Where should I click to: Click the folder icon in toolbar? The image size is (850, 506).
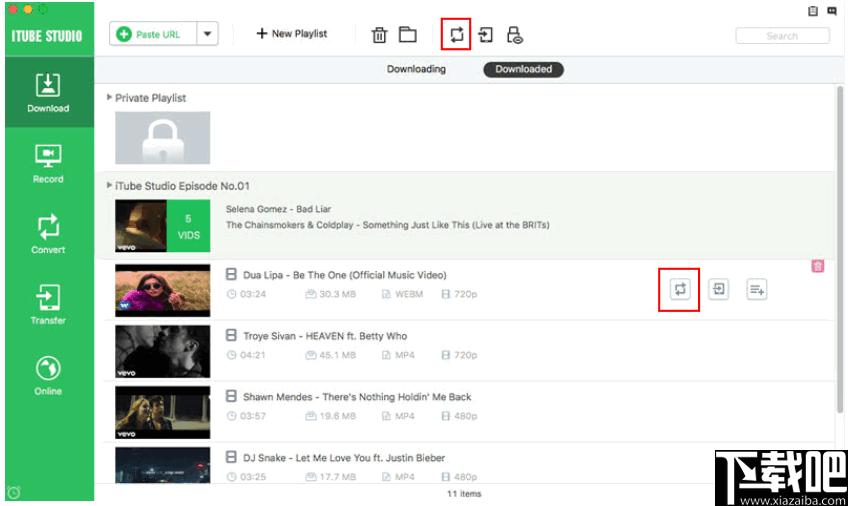tap(408, 35)
